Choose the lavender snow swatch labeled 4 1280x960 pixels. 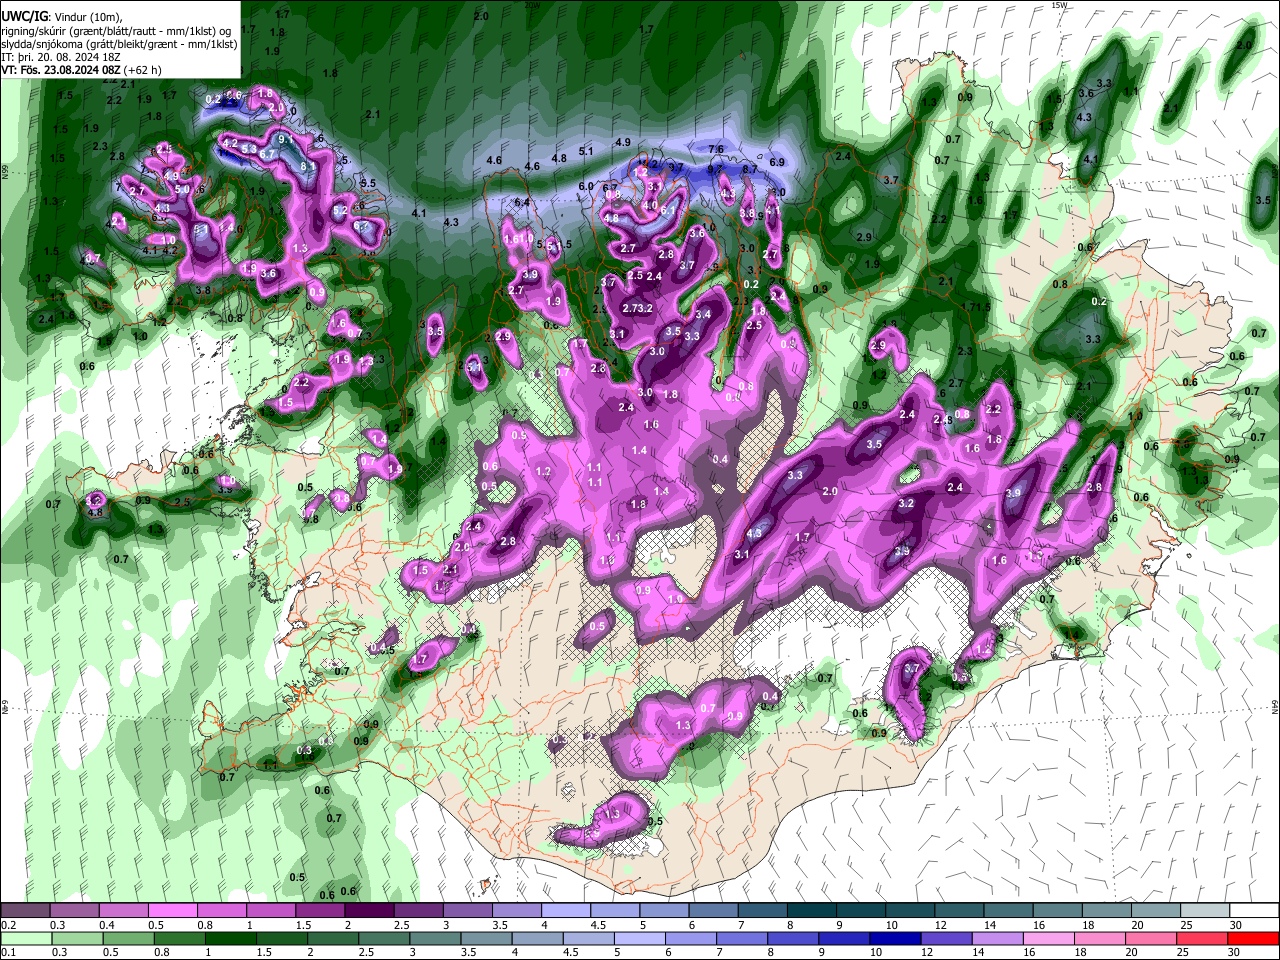(x=565, y=911)
